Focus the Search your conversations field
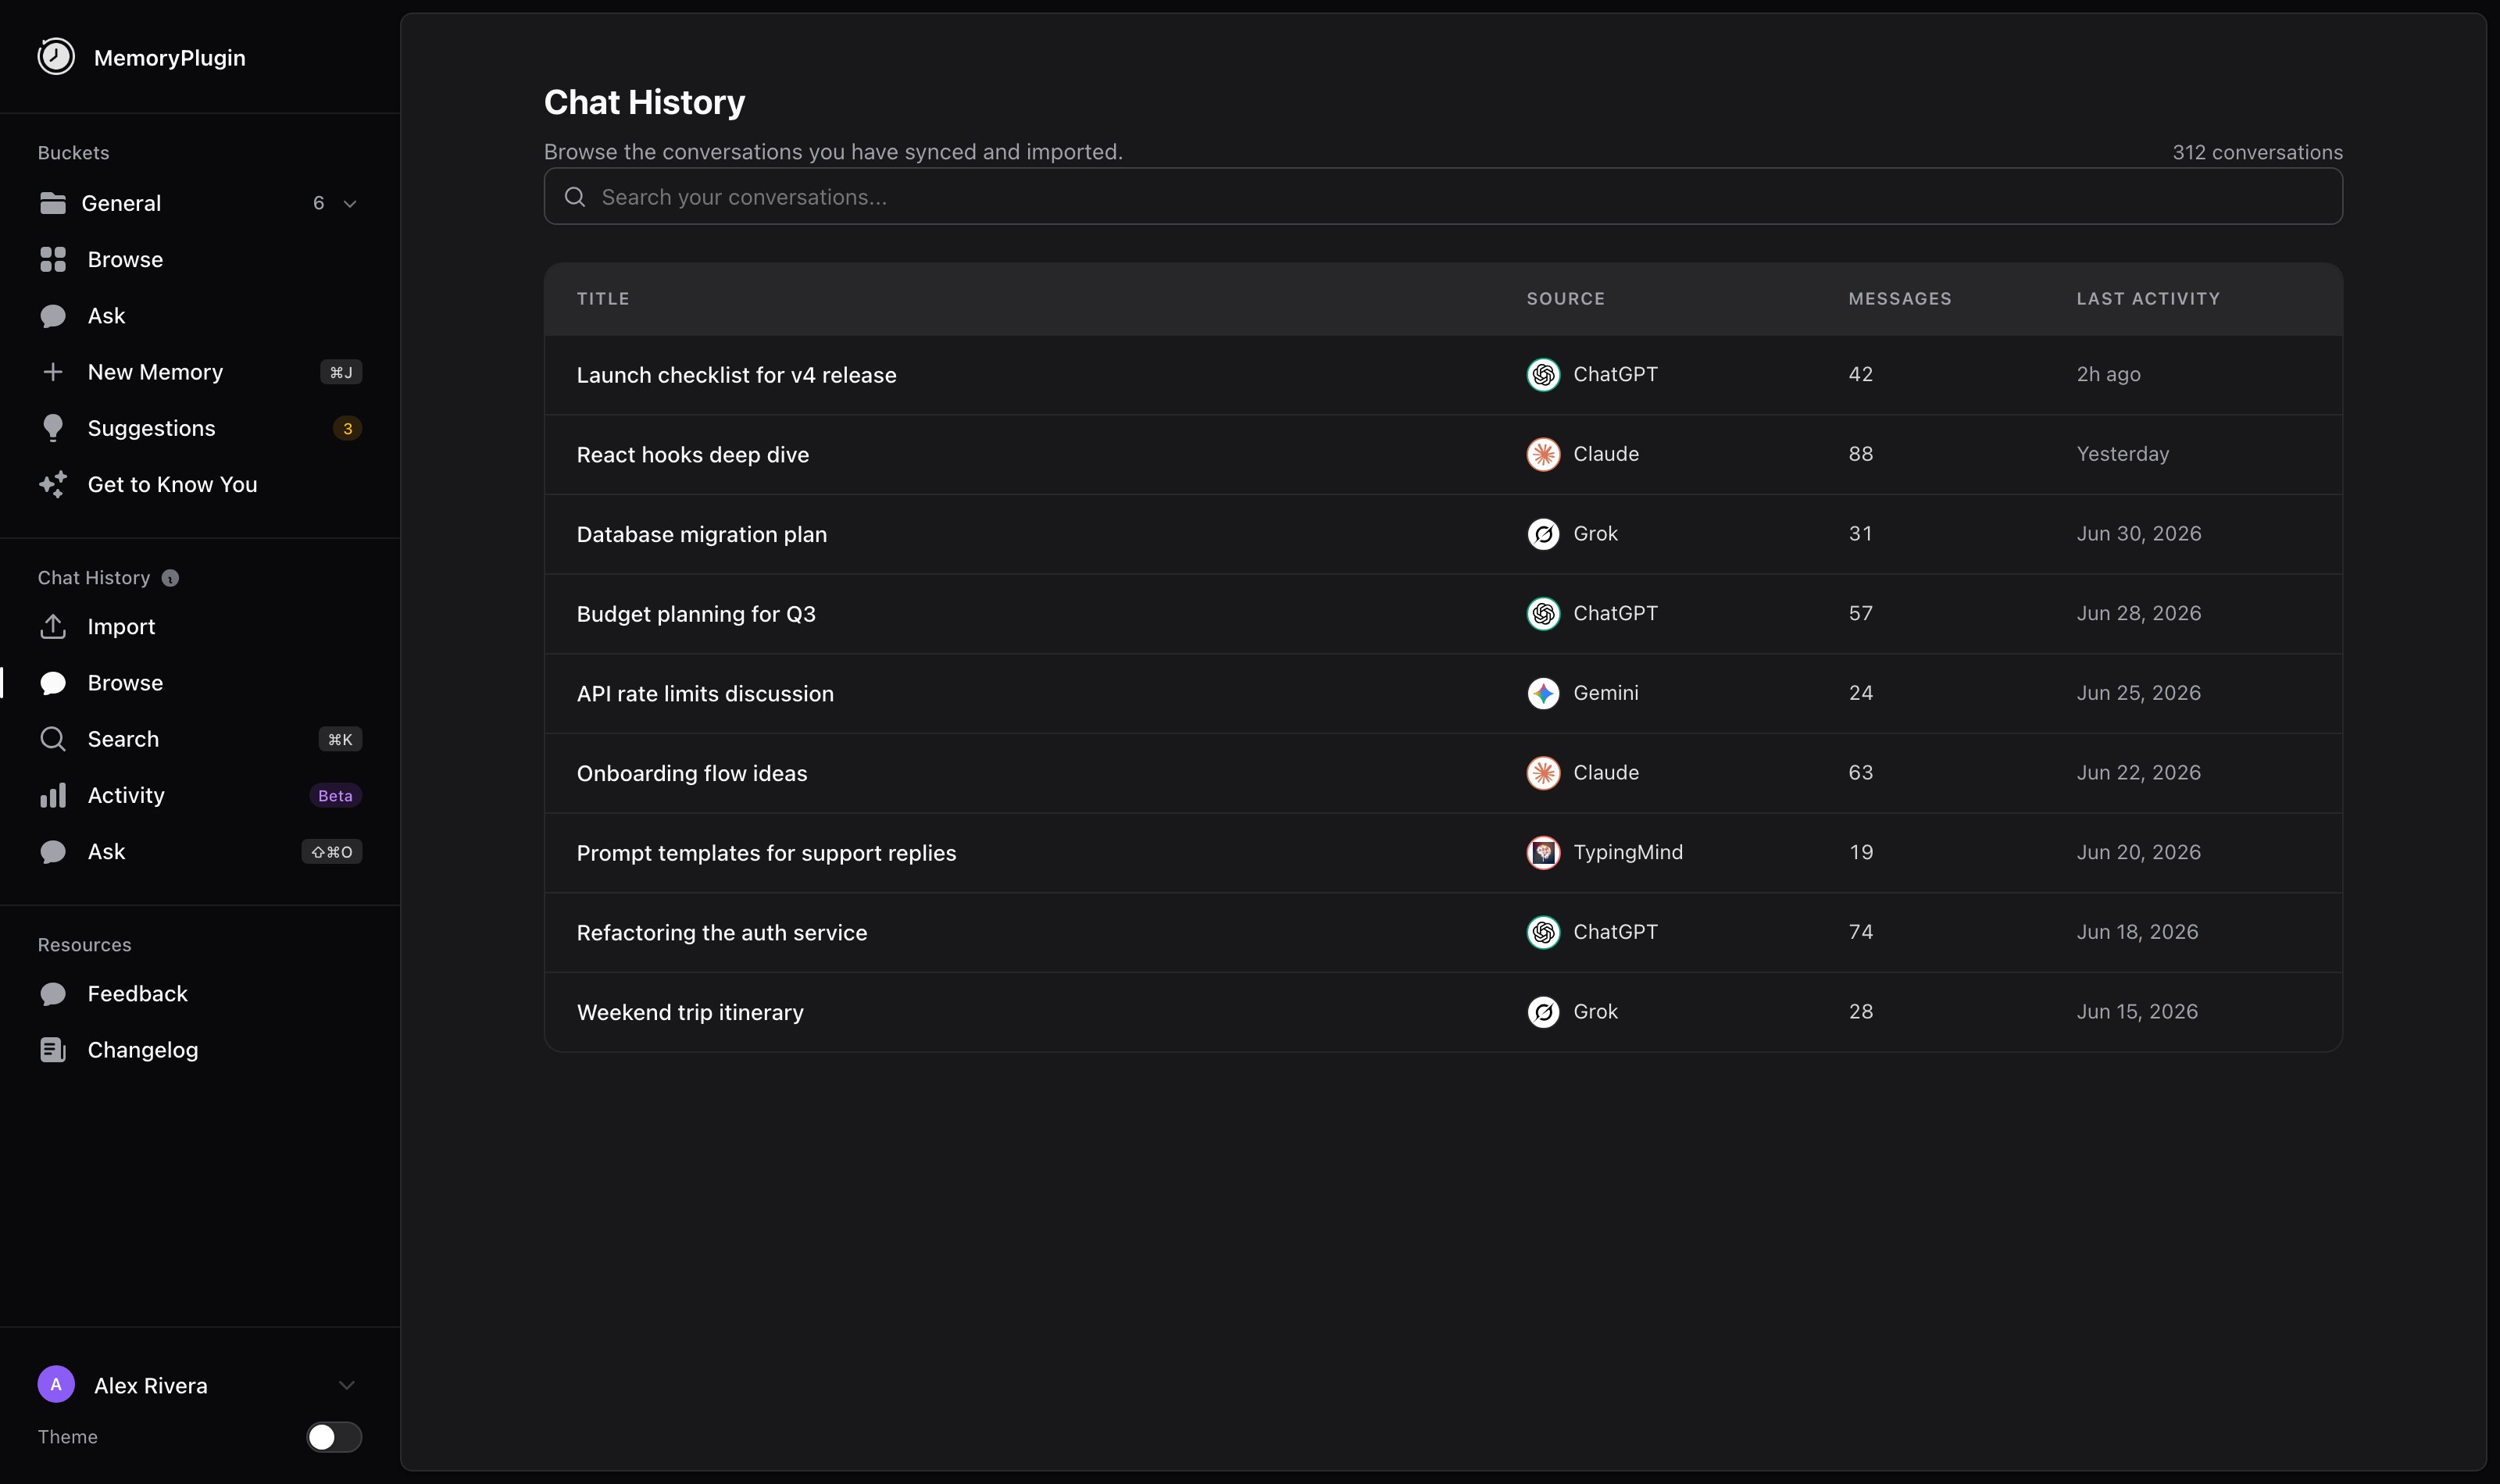2500x1484 pixels. coord(1443,197)
